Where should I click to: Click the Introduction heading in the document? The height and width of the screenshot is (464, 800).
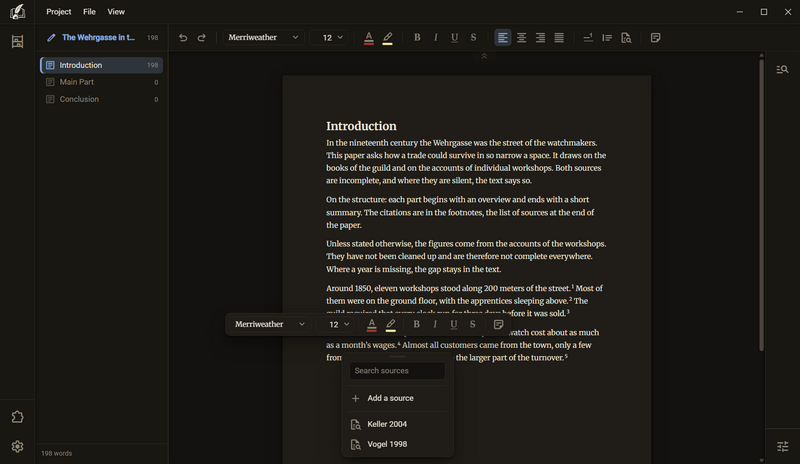pos(361,126)
